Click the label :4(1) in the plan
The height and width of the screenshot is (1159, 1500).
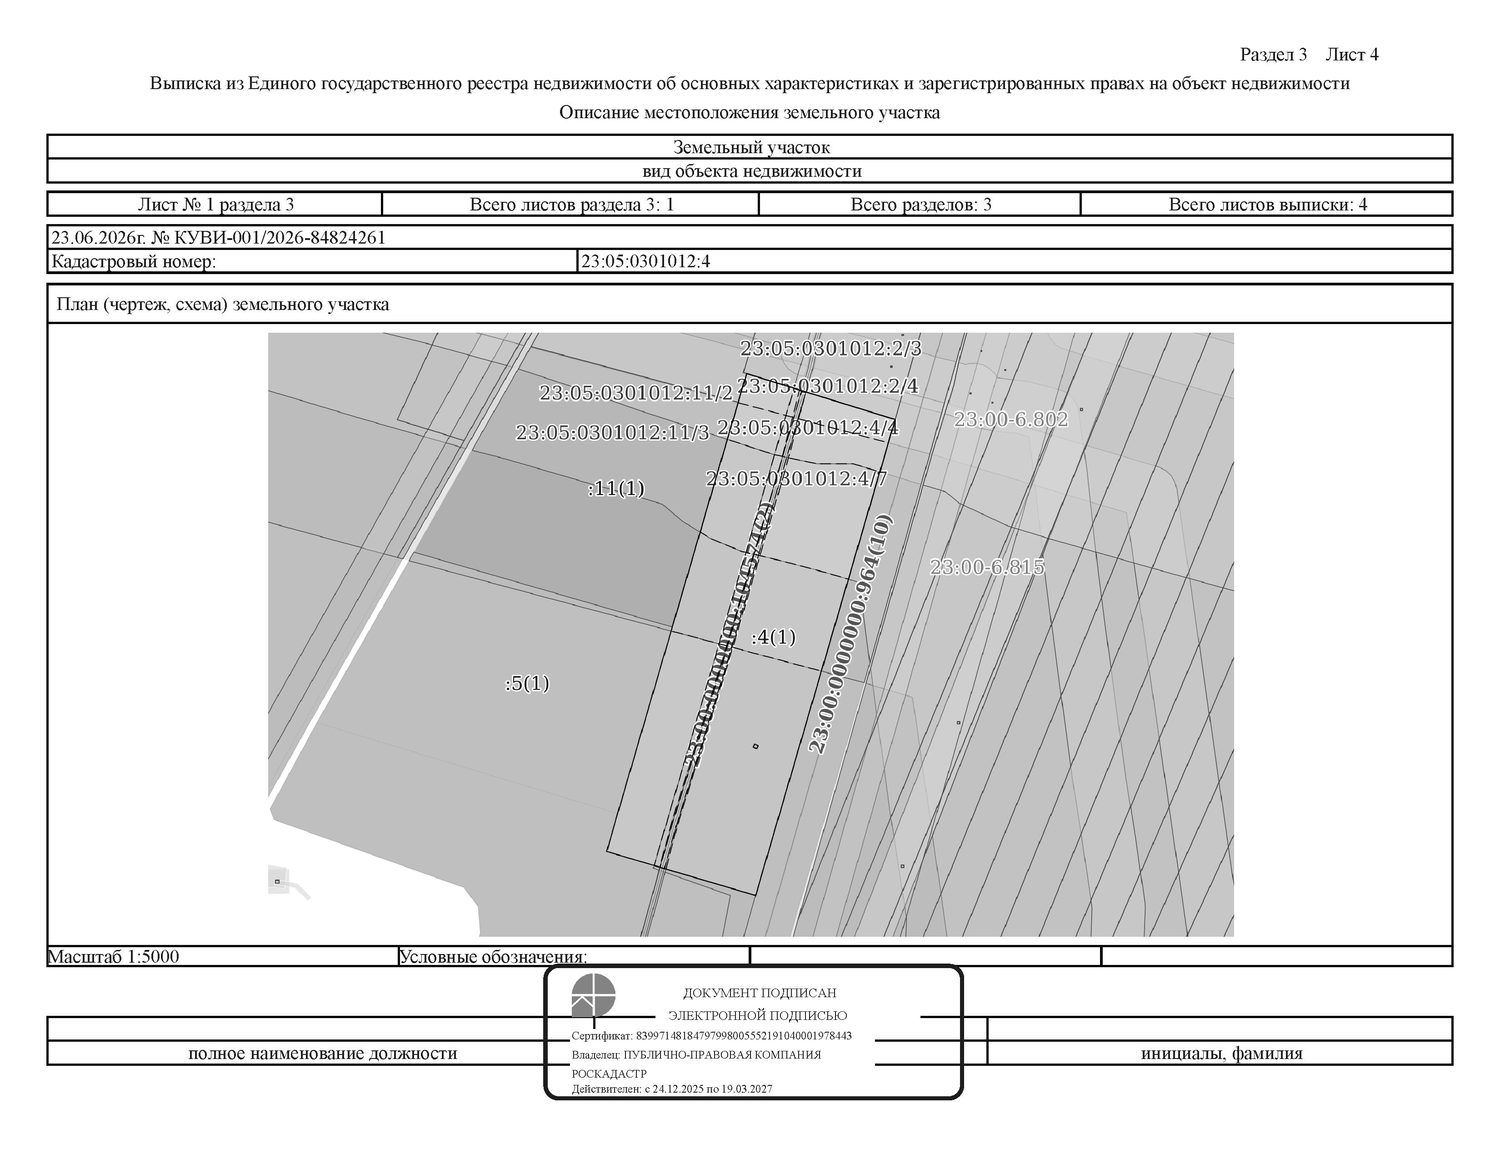773,637
